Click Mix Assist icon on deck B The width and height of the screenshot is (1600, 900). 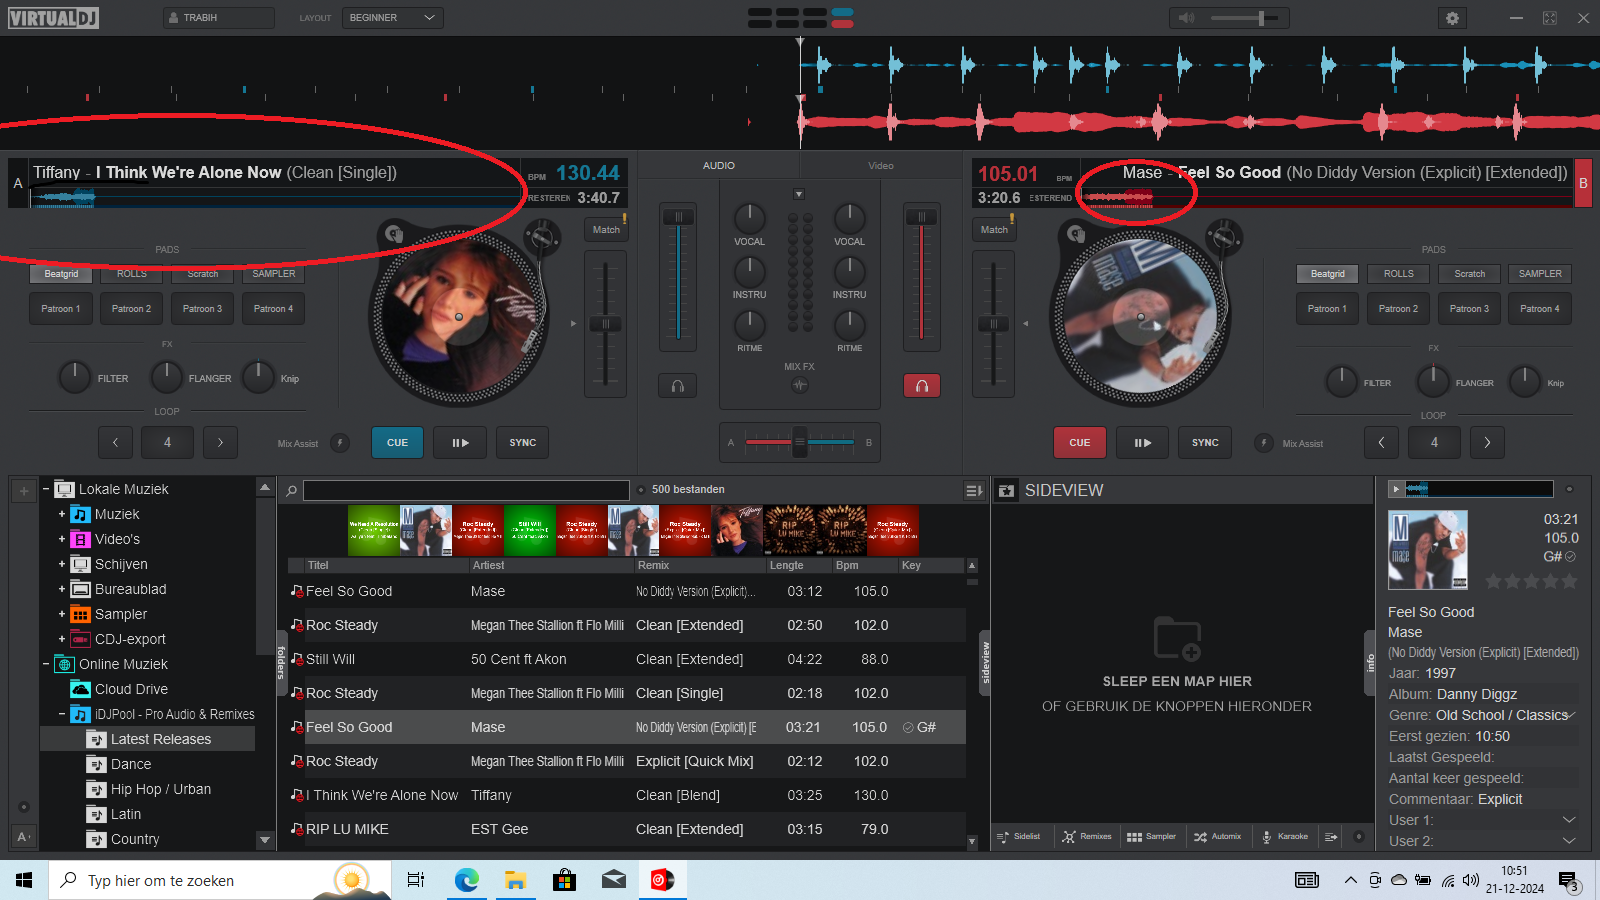[x=1264, y=443]
